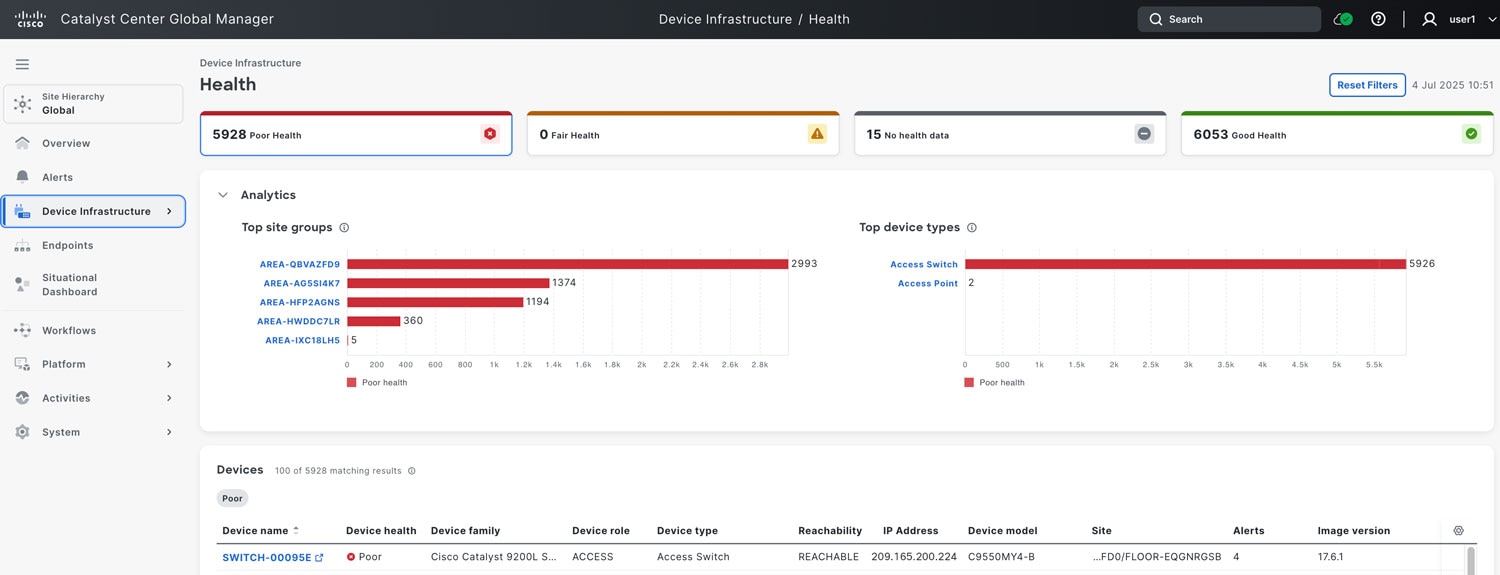Click info icon next to Top site groups
The height and width of the screenshot is (575, 1500).
(x=344, y=228)
